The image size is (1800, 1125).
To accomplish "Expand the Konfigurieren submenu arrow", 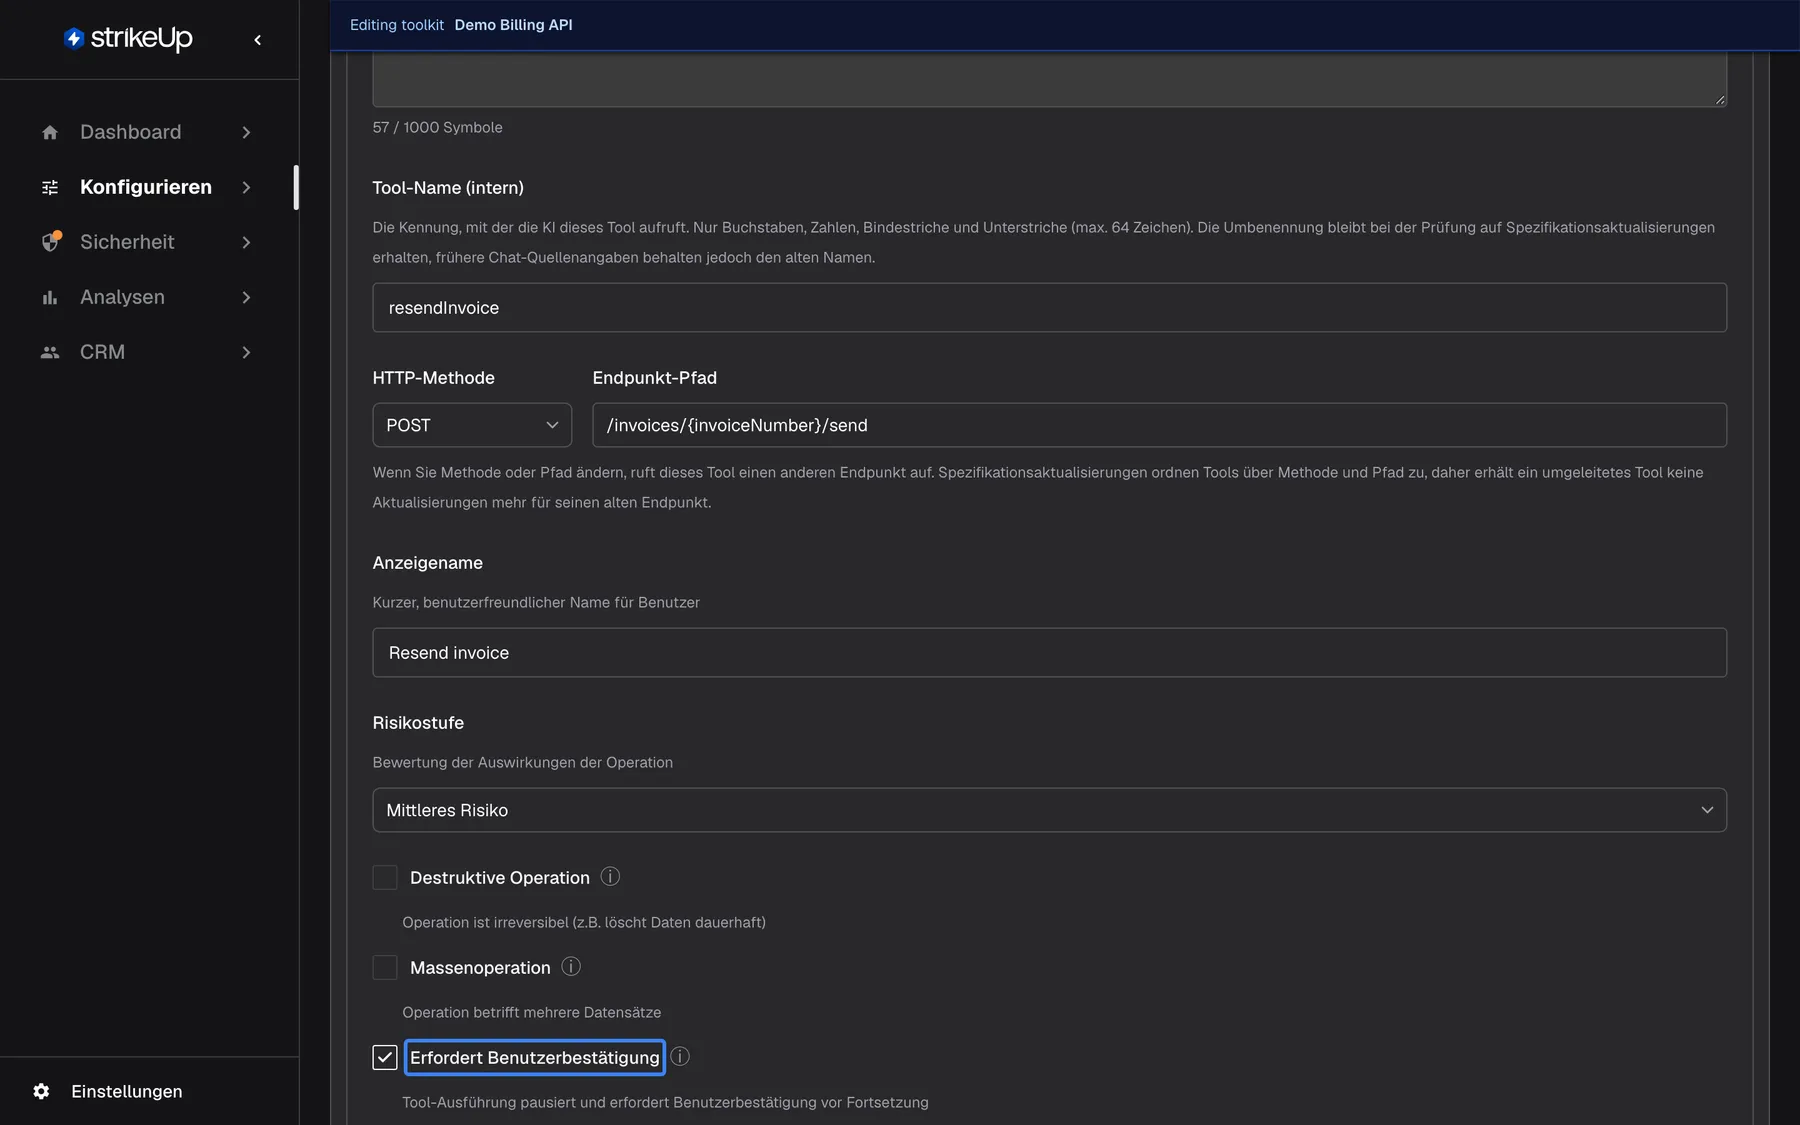I will (246, 187).
